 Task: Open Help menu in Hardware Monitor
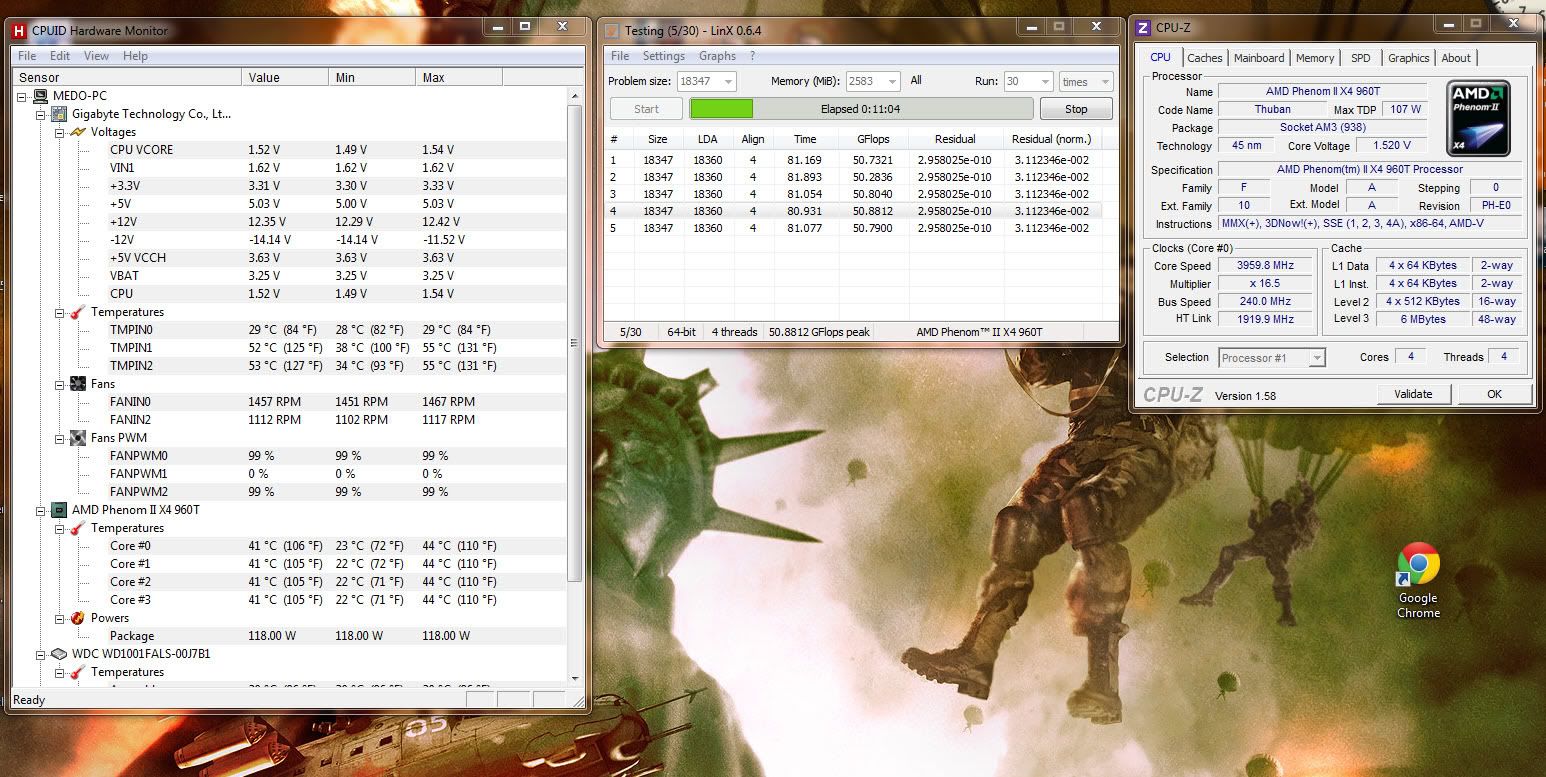tap(135, 56)
